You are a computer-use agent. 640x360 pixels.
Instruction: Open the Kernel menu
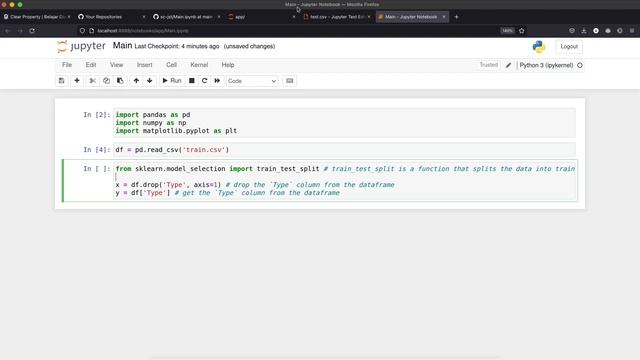pos(199,65)
